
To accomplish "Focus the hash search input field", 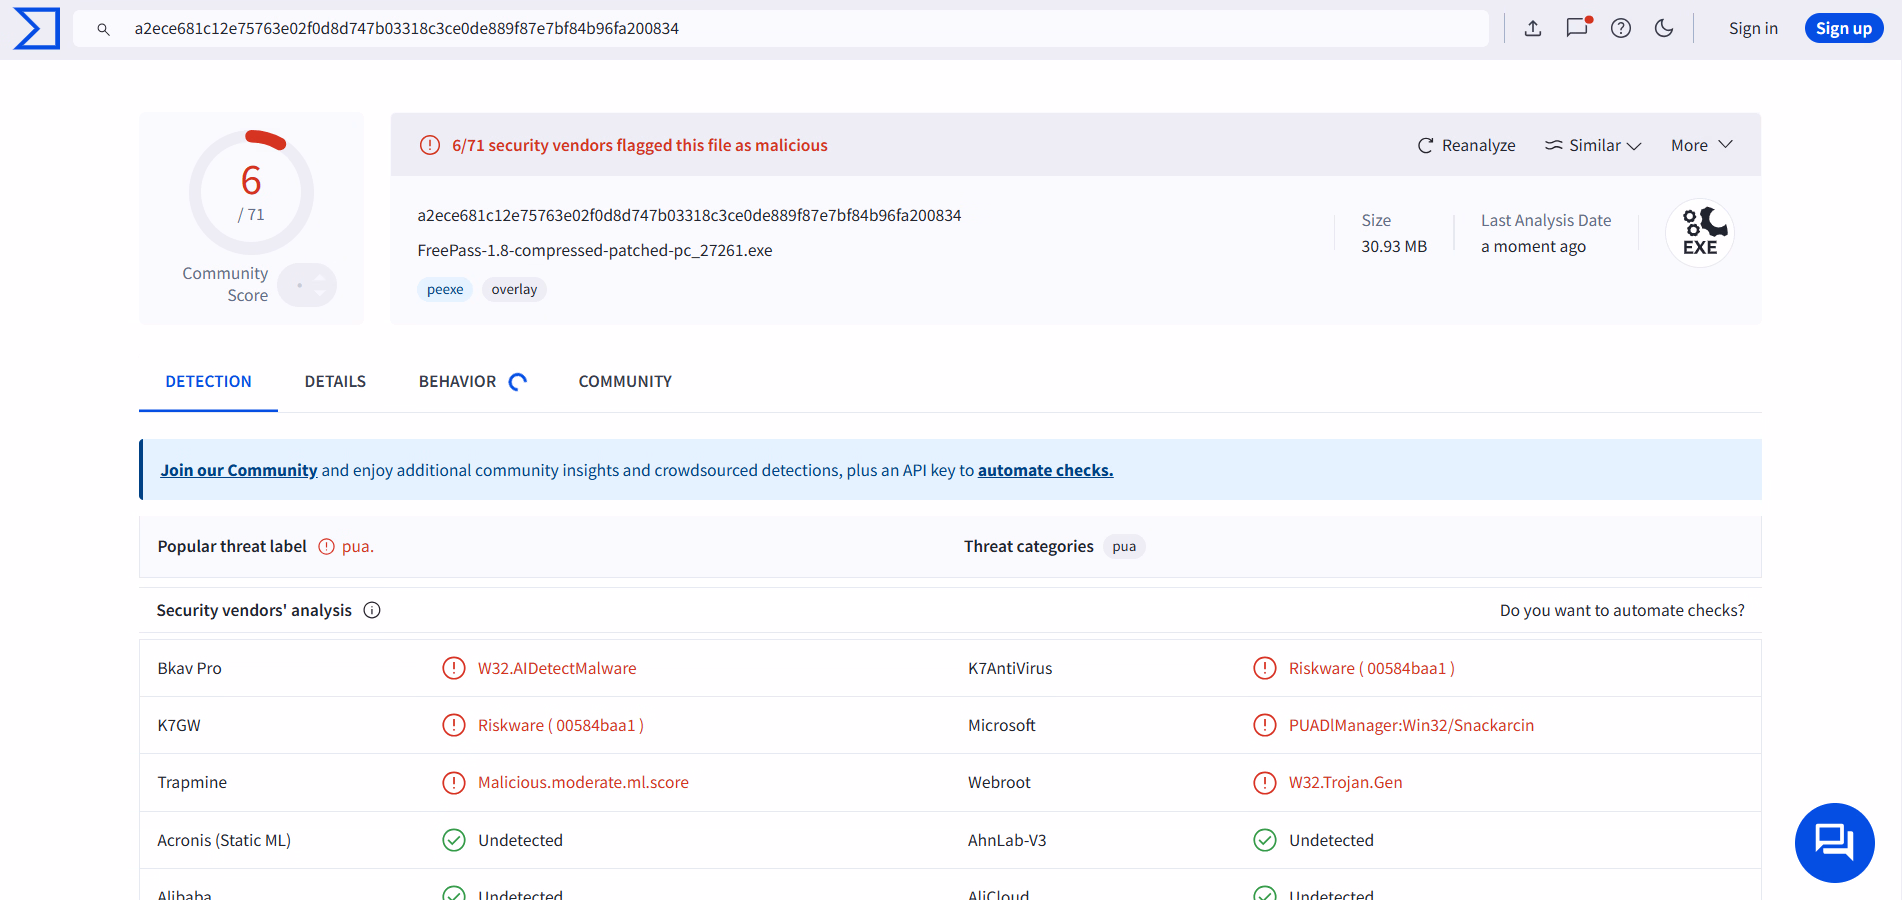I will (780, 28).
